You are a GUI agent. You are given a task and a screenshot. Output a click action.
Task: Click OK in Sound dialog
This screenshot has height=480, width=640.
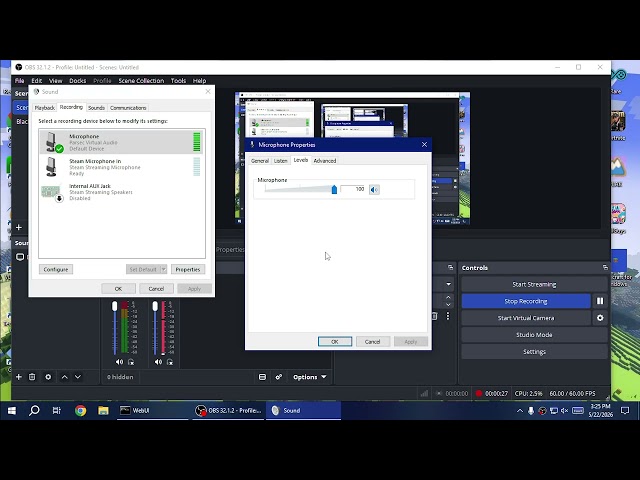click(x=118, y=289)
